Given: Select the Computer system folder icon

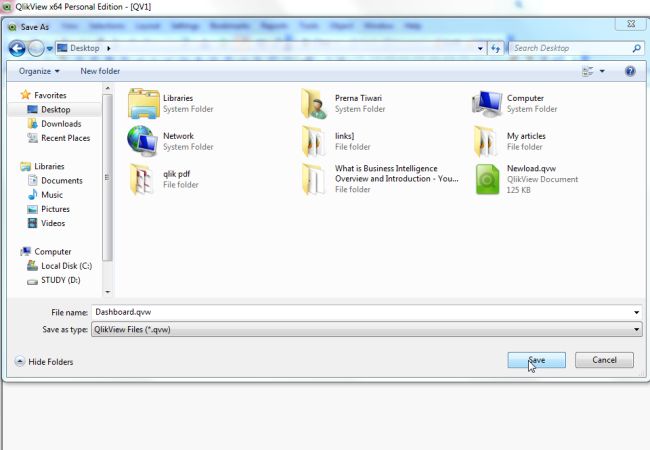Looking at the screenshot, I should pyautogui.click(x=487, y=103).
